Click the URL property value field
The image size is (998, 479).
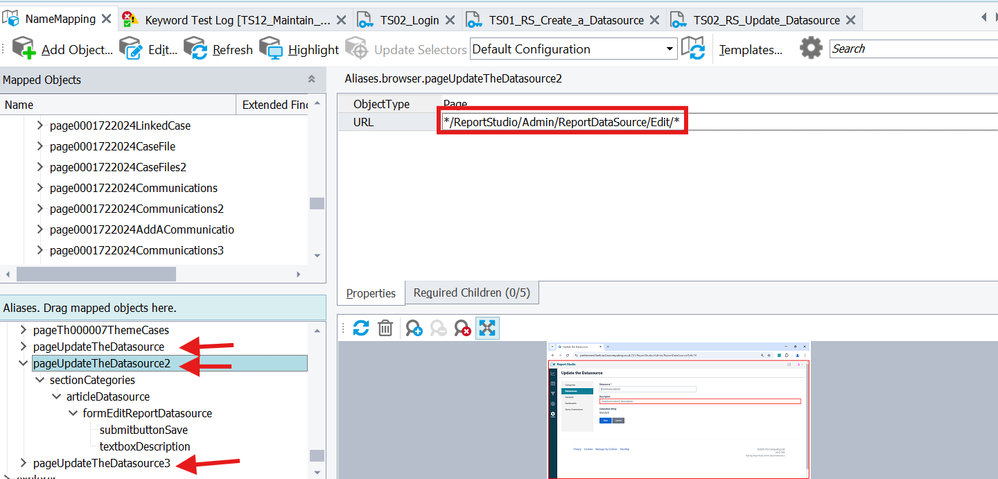point(565,122)
